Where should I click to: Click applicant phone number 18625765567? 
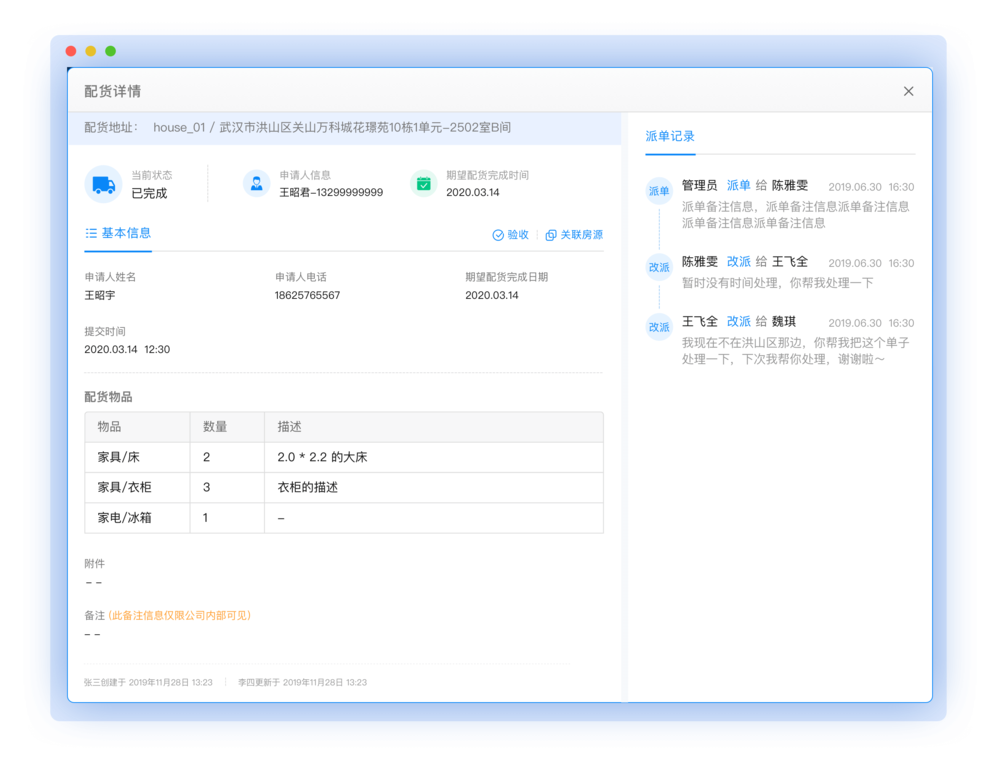tap(307, 295)
